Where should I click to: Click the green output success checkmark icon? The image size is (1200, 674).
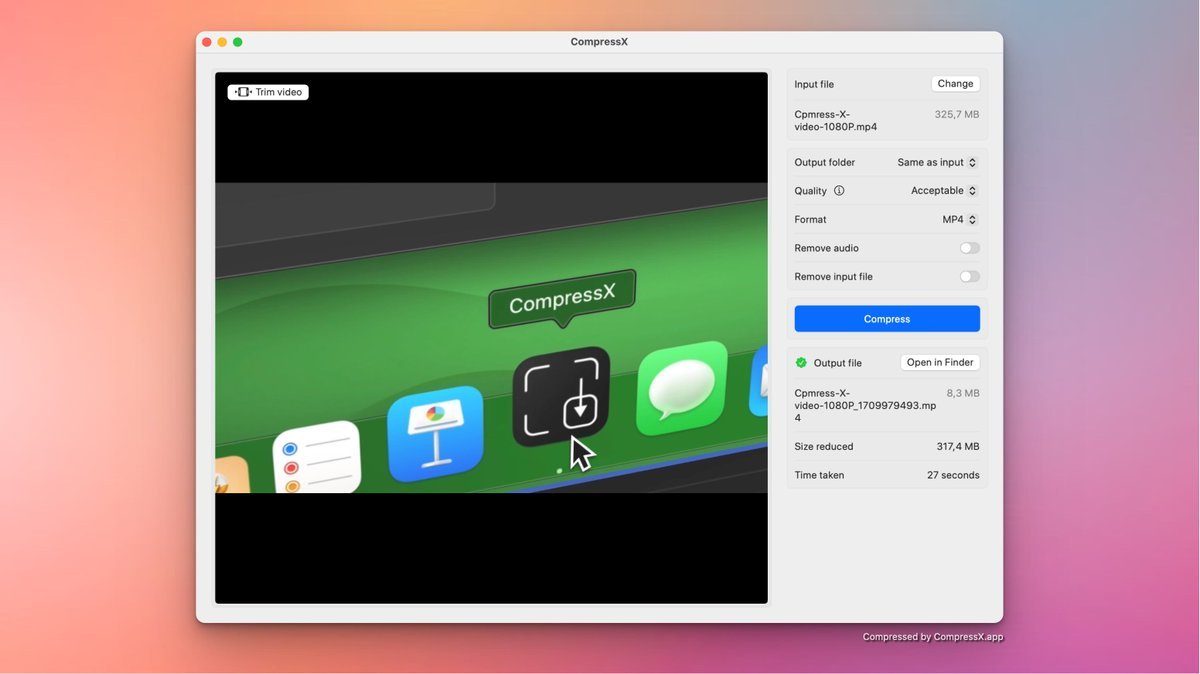801,363
